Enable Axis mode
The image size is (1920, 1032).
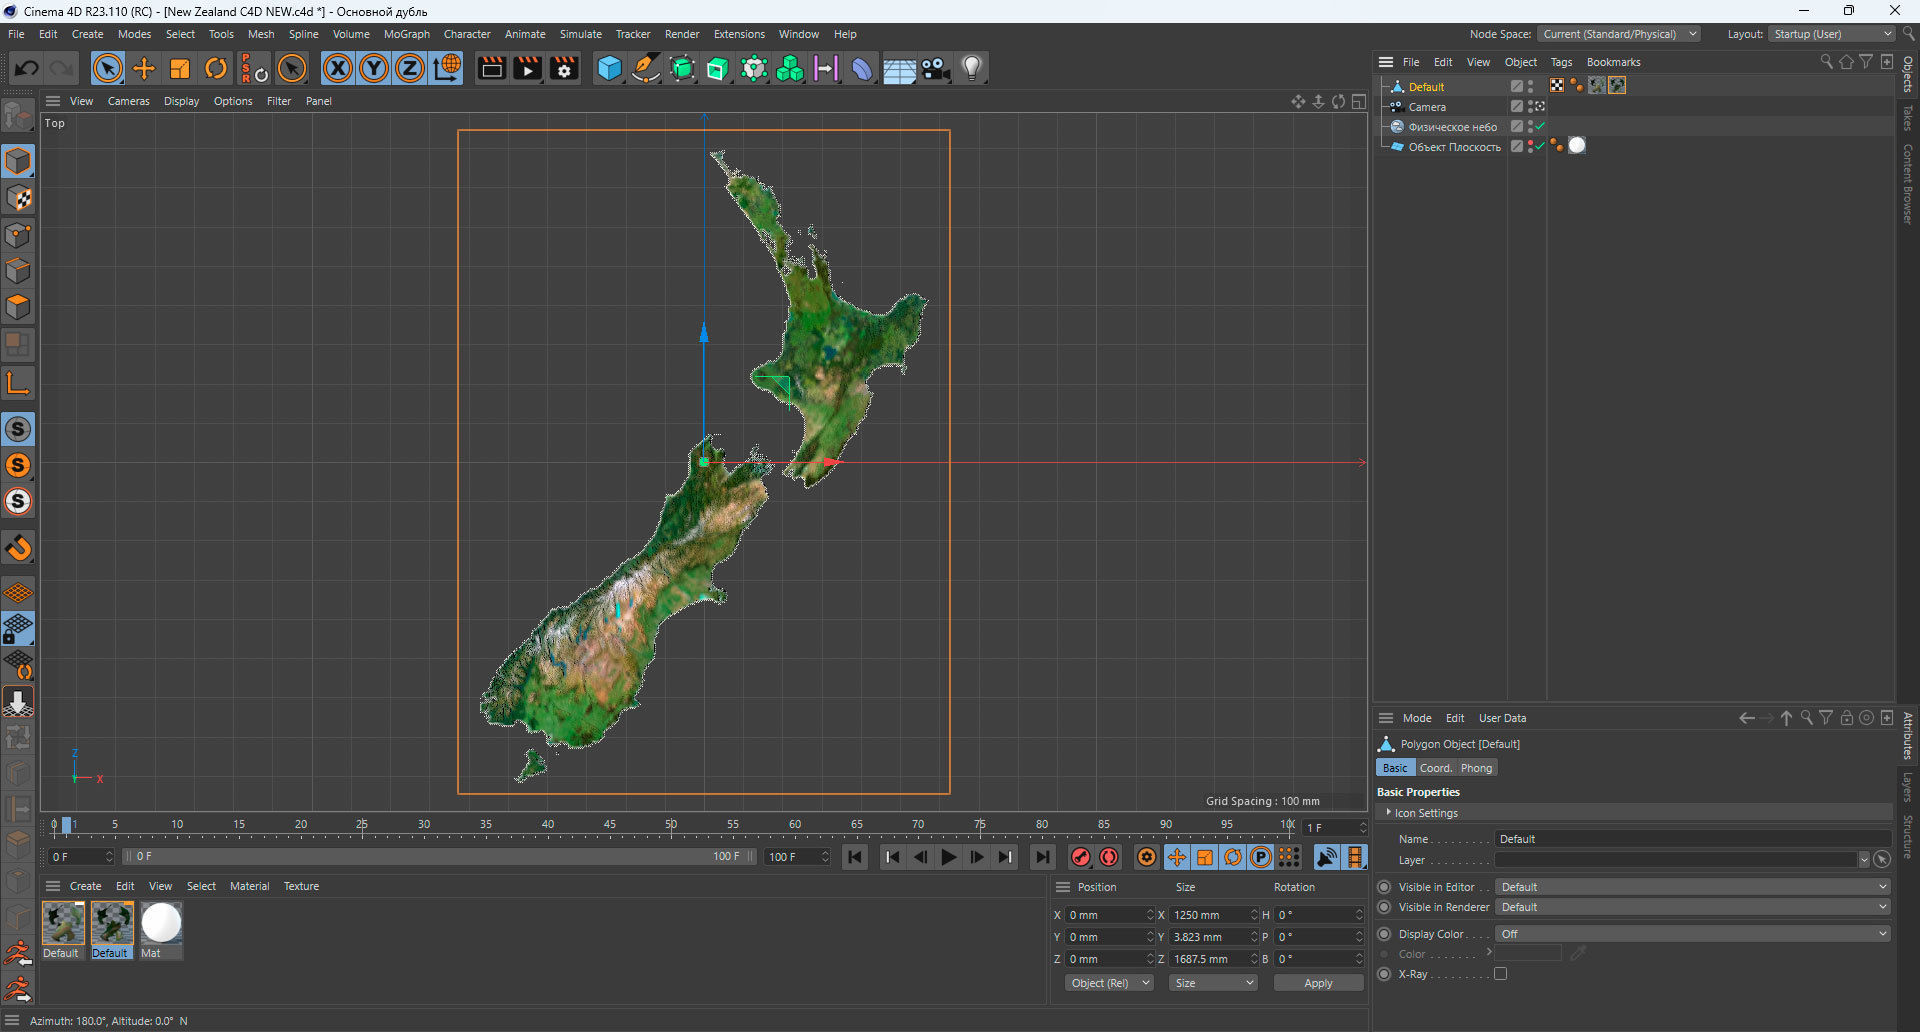(x=18, y=382)
